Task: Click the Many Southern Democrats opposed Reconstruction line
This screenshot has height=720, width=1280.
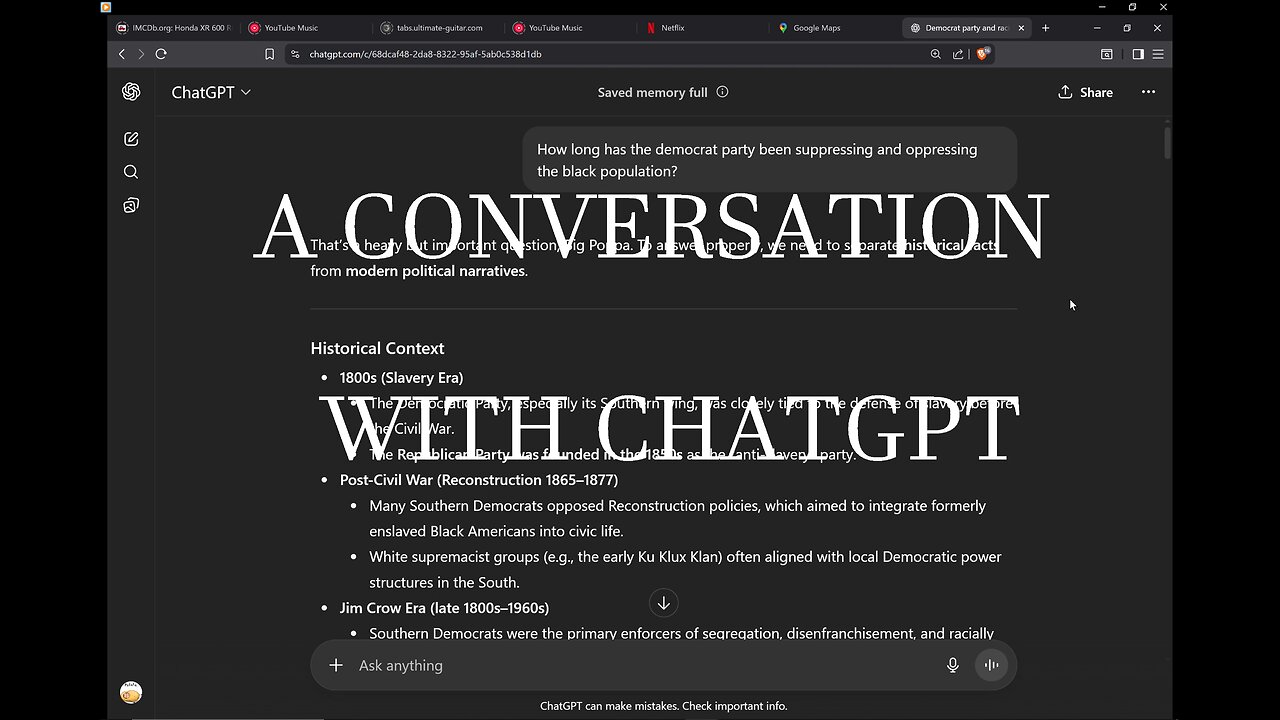Action: pos(677,518)
